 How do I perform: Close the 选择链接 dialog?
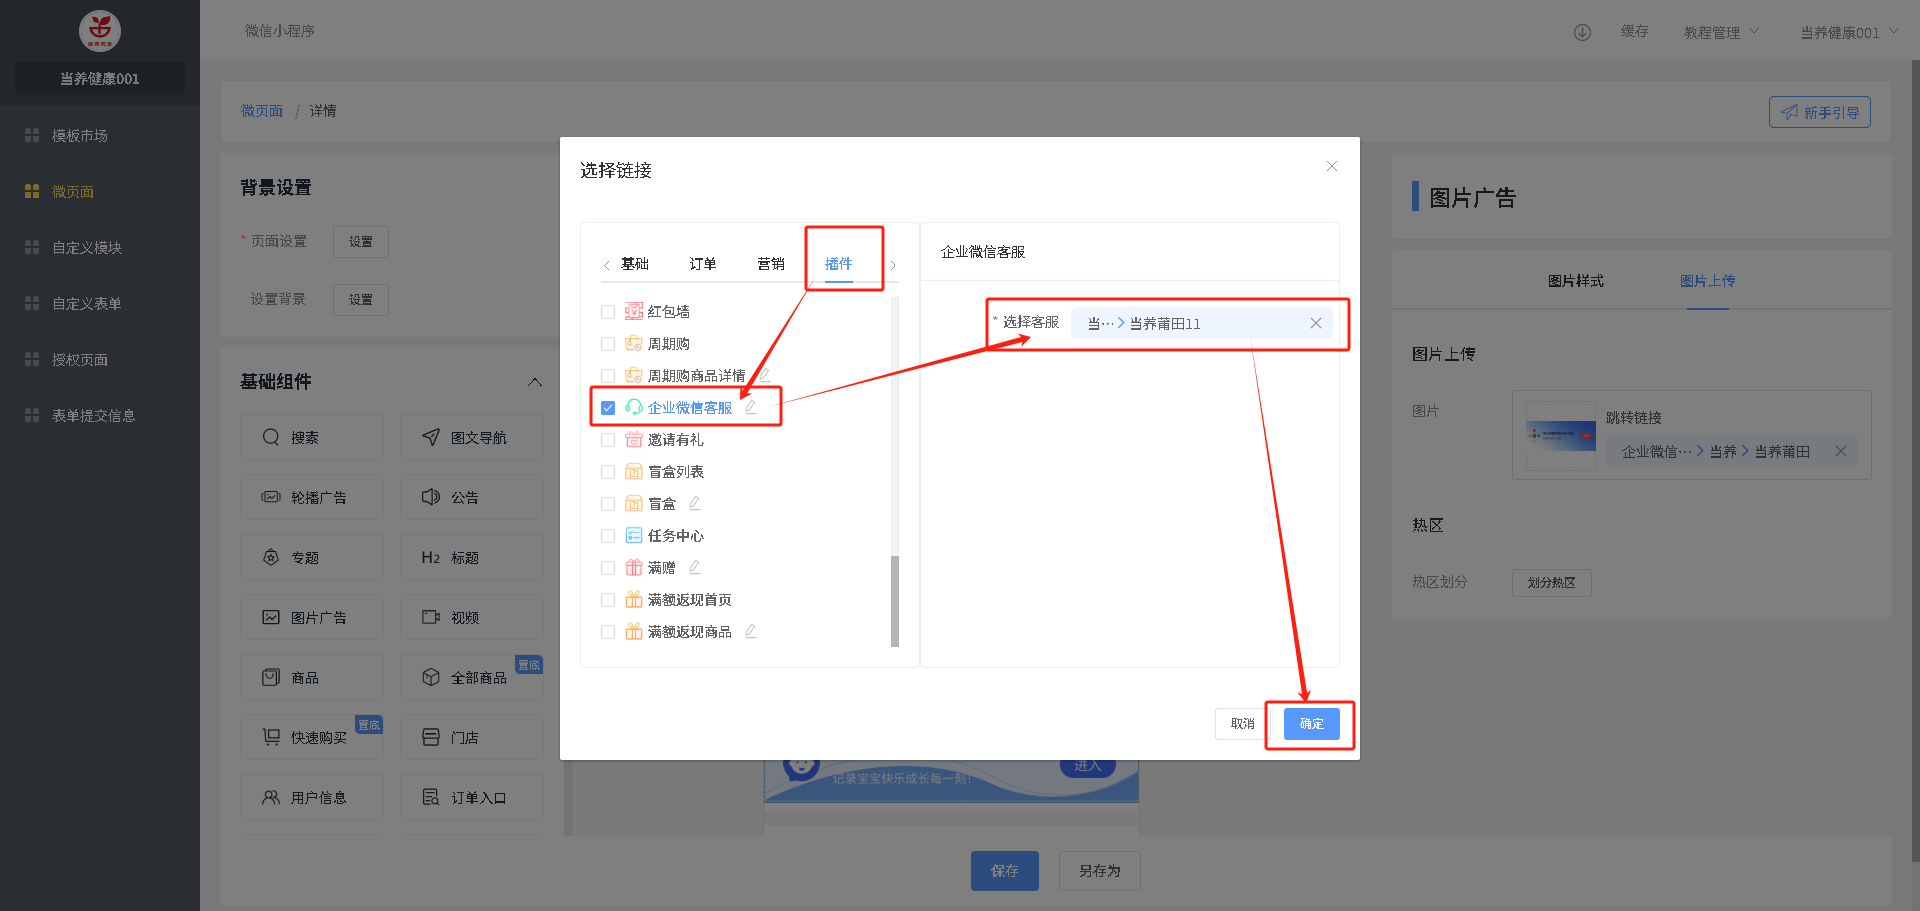pyautogui.click(x=1331, y=166)
